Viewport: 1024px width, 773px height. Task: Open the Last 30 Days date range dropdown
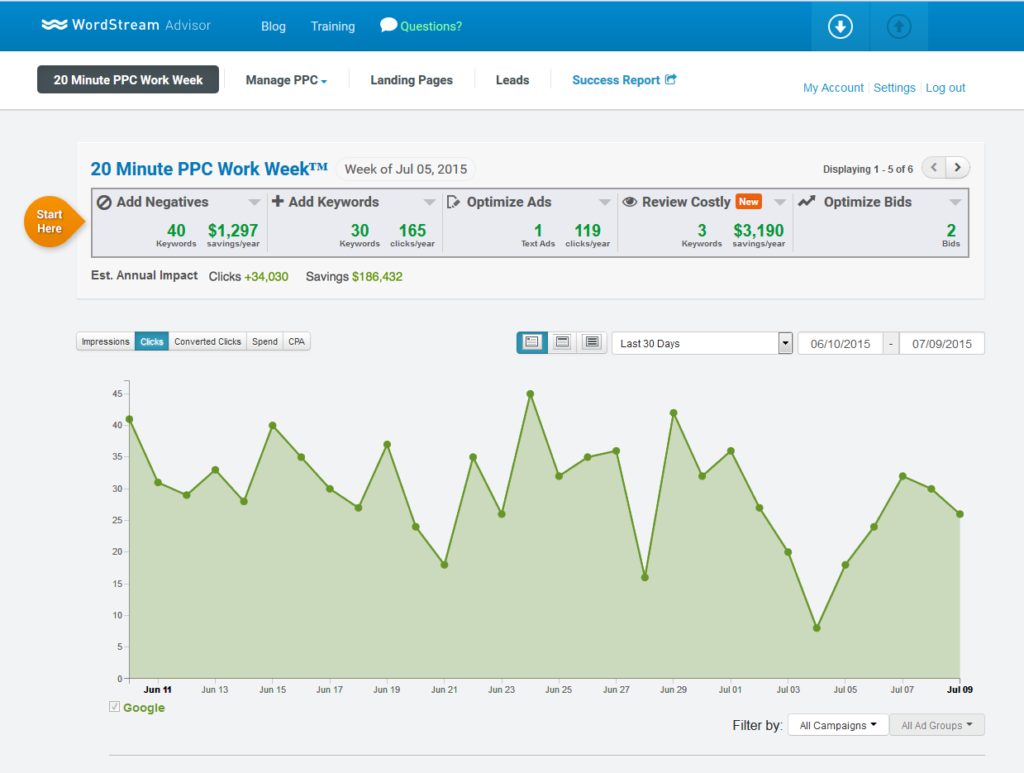(x=702, y=343)
